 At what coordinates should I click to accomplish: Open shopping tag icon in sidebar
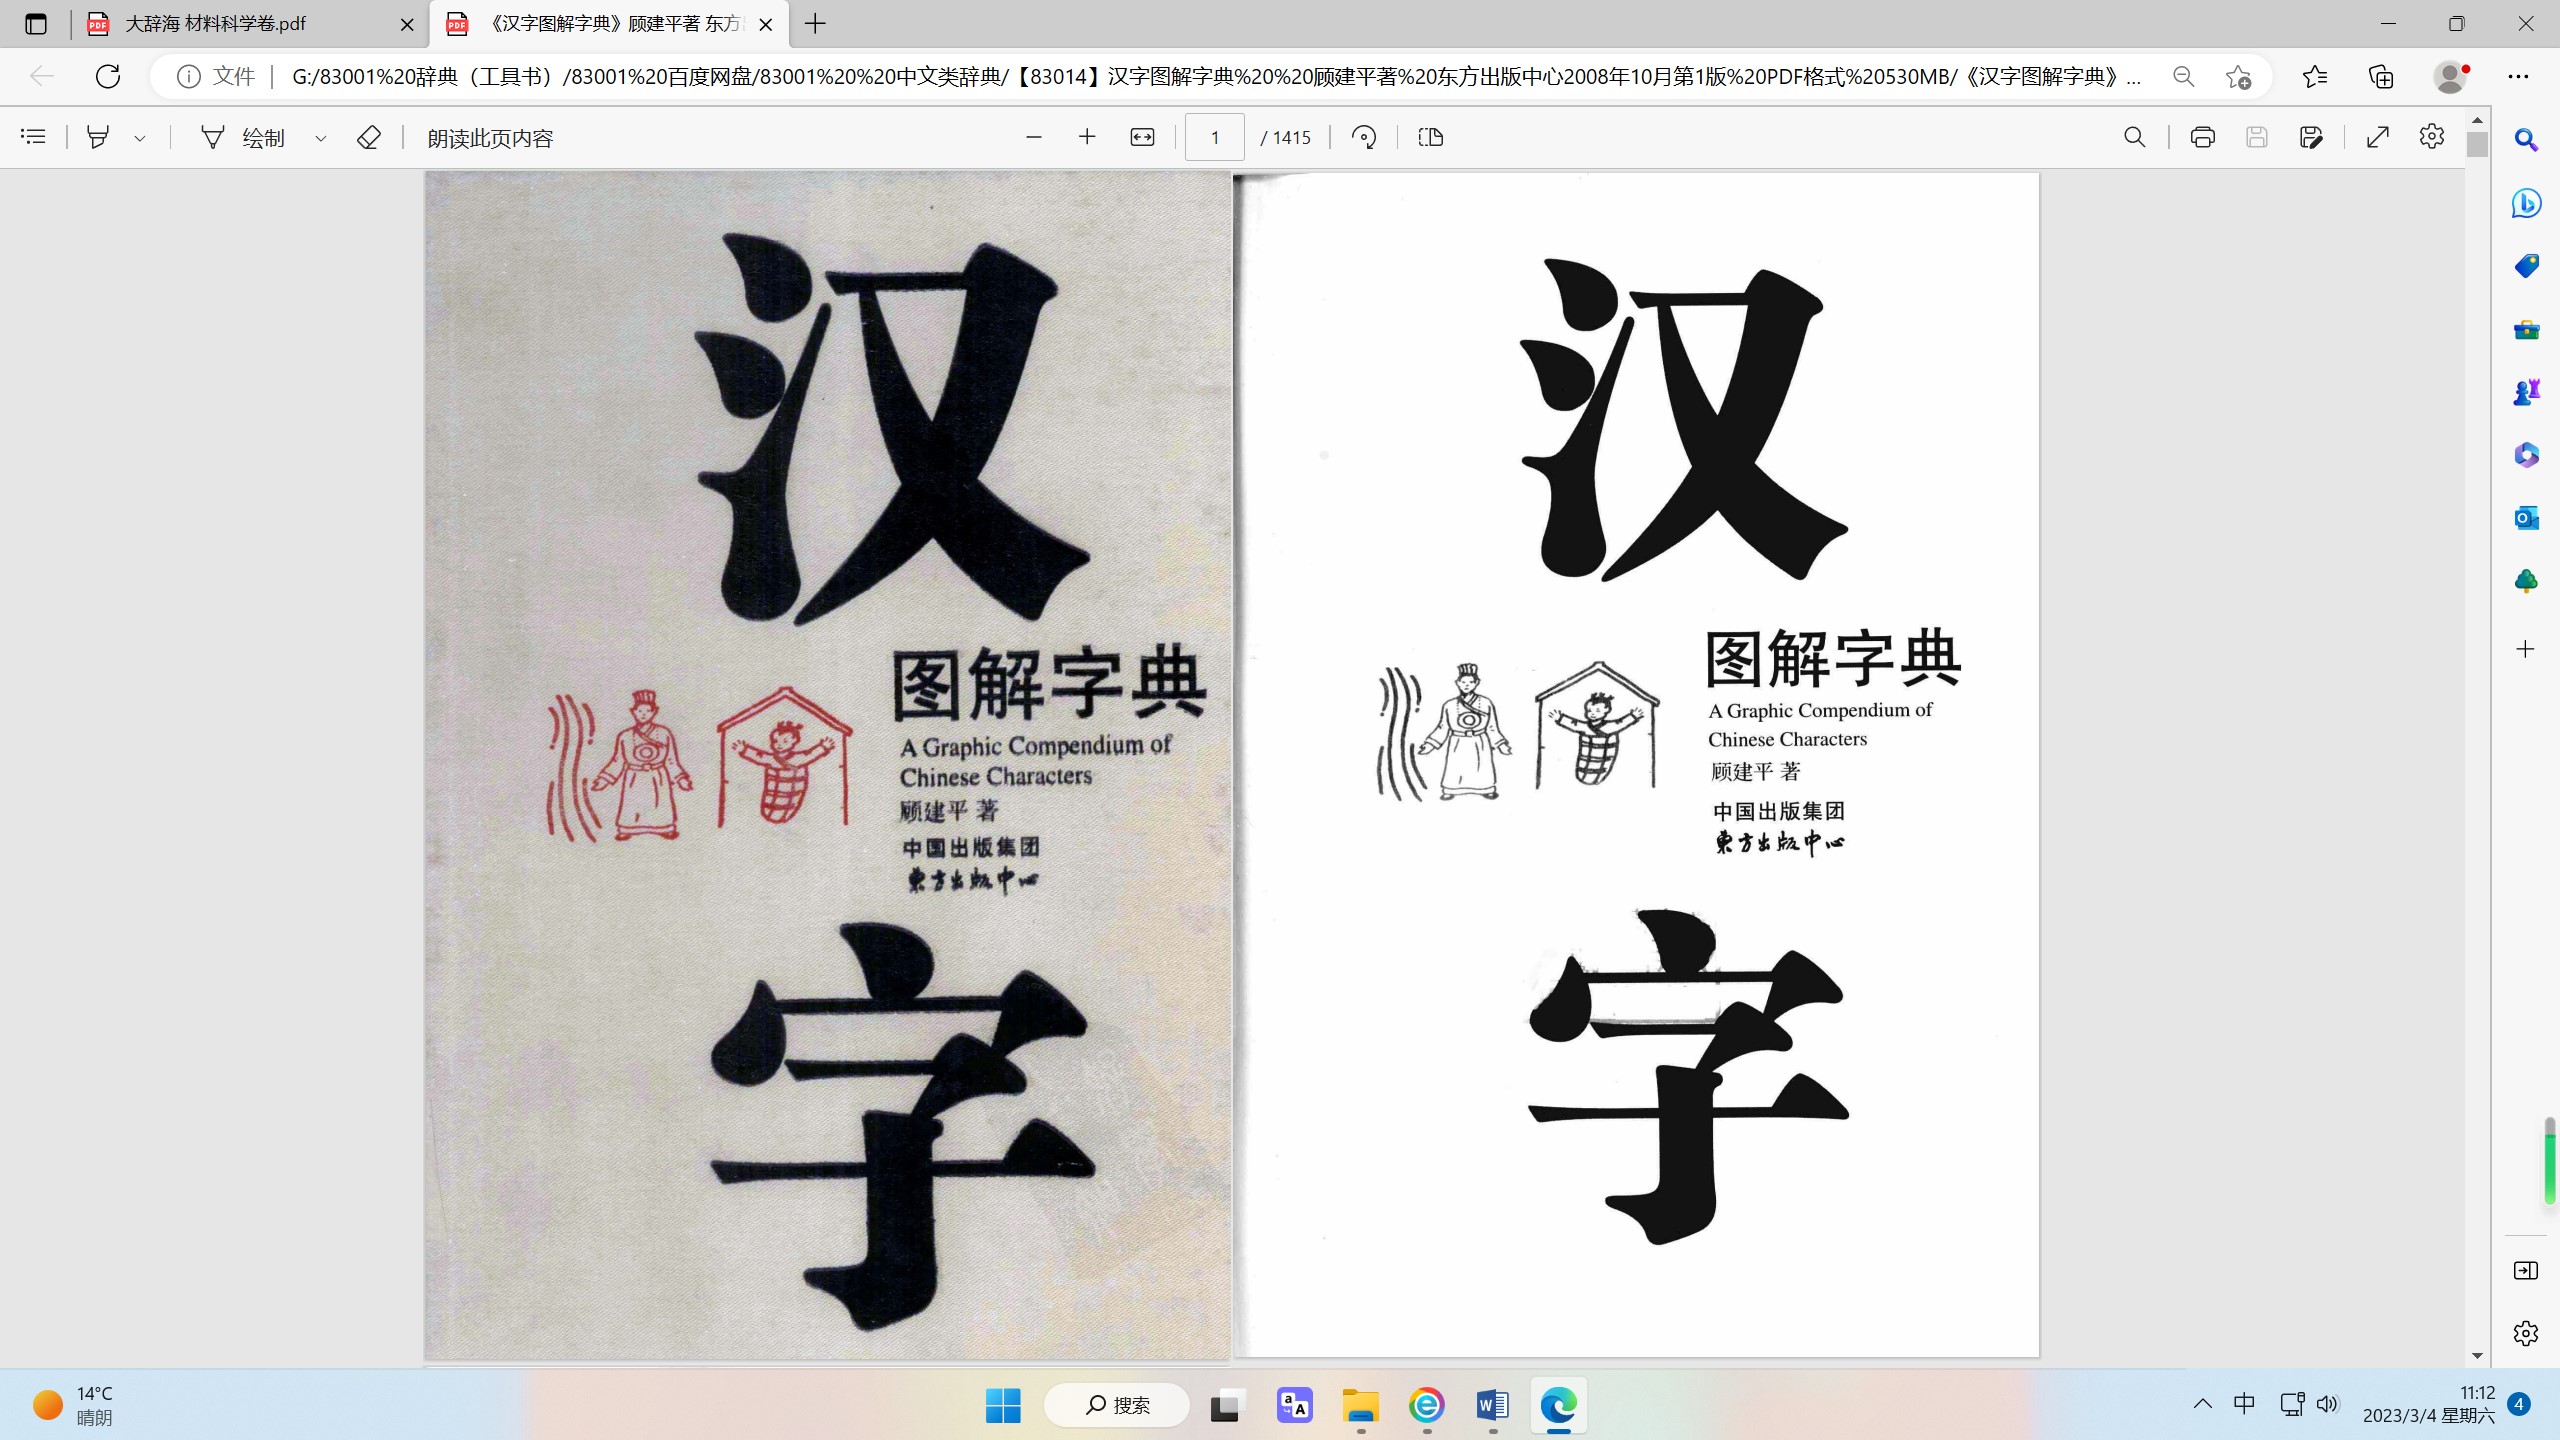pyautogui.click(x=2526, y=266)
